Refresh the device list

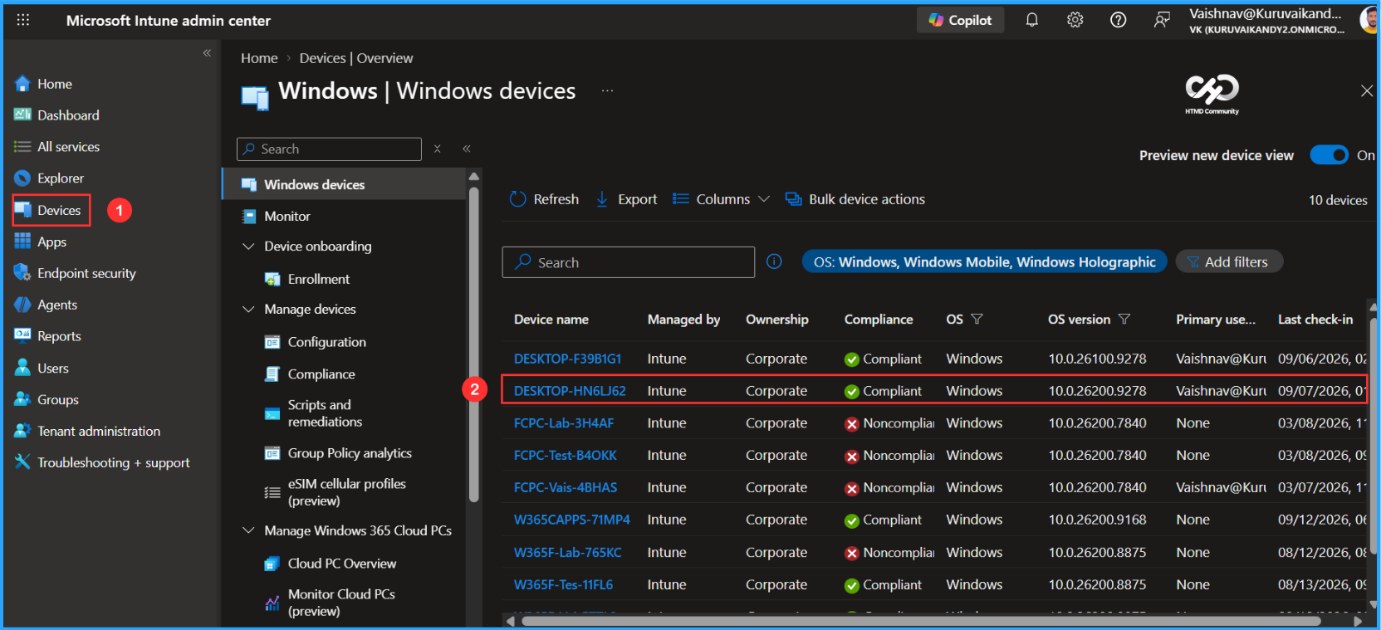click(x=544, y=199)
